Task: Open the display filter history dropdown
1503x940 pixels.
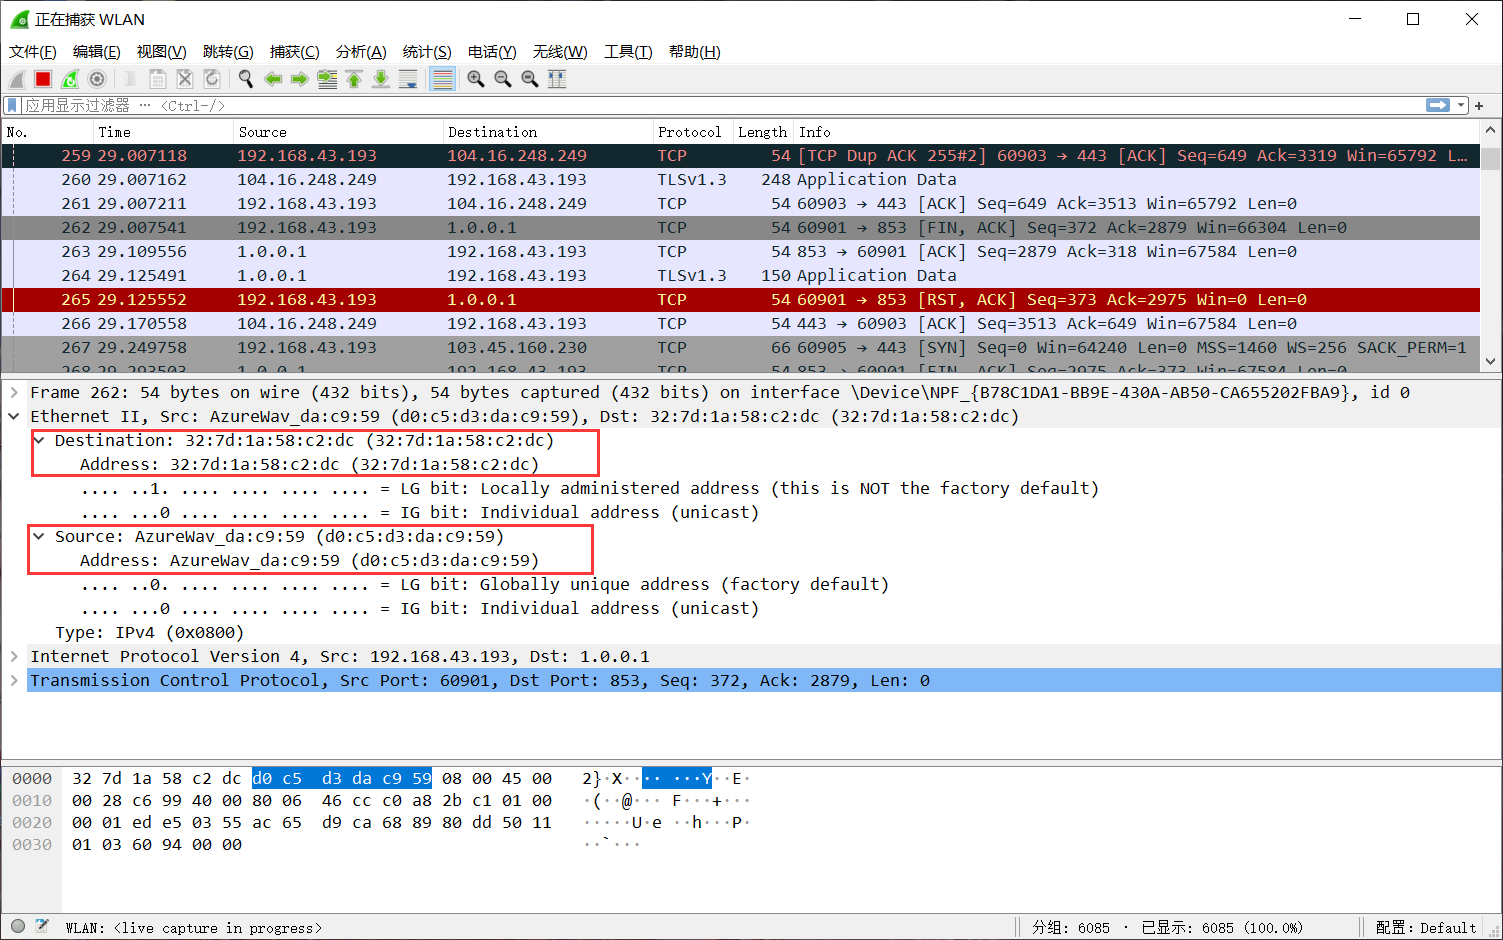Action: 1461,105
